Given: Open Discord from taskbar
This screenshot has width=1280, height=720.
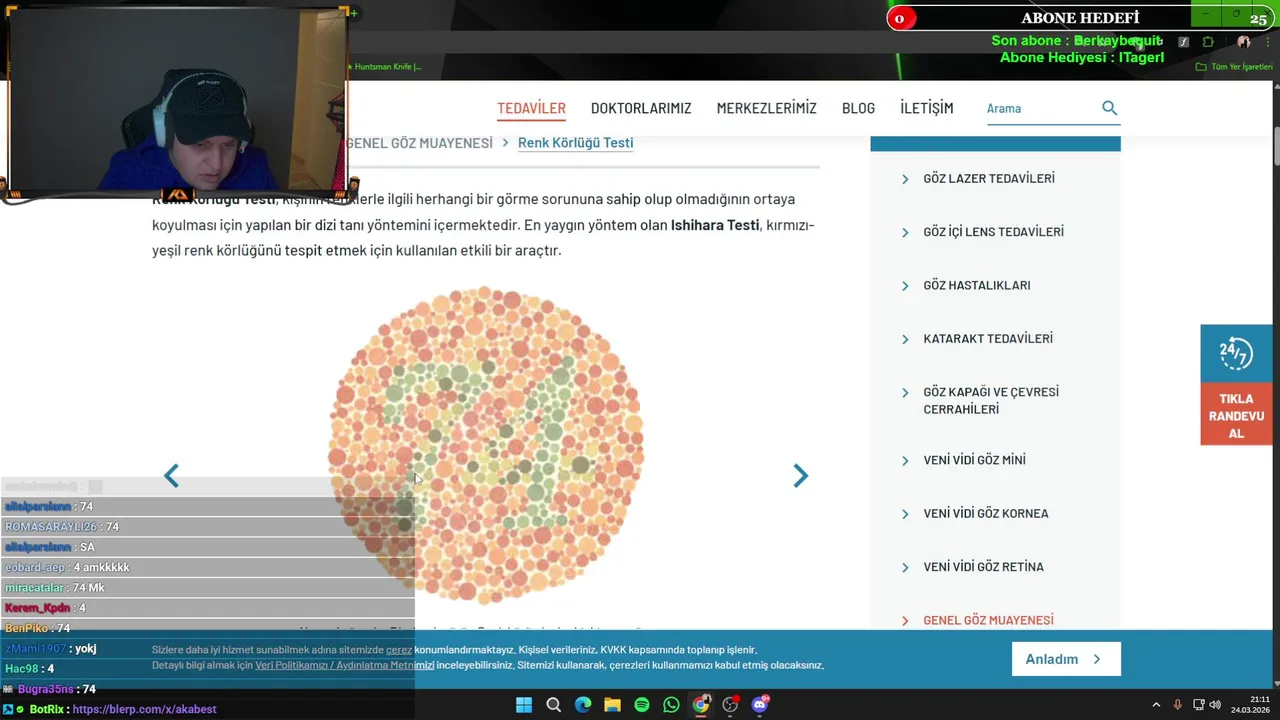Looking at the screenshot, I should [x=760, y=705].
